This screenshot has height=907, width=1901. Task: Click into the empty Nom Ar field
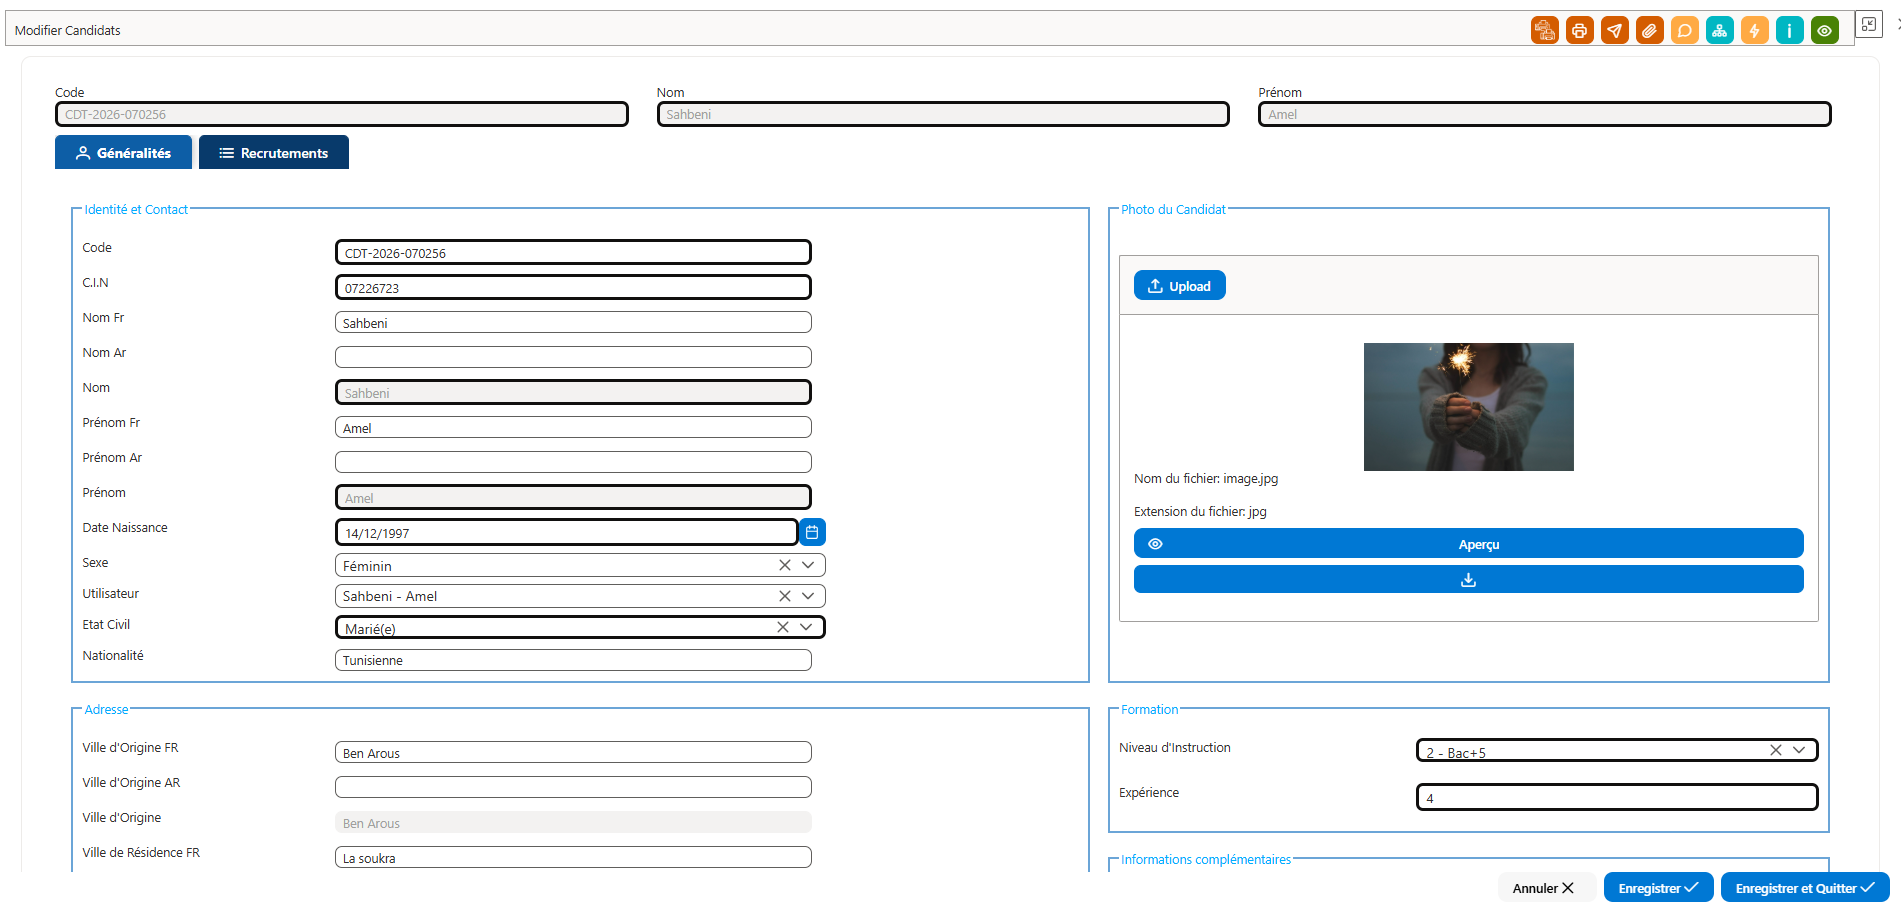coord(573,357)
